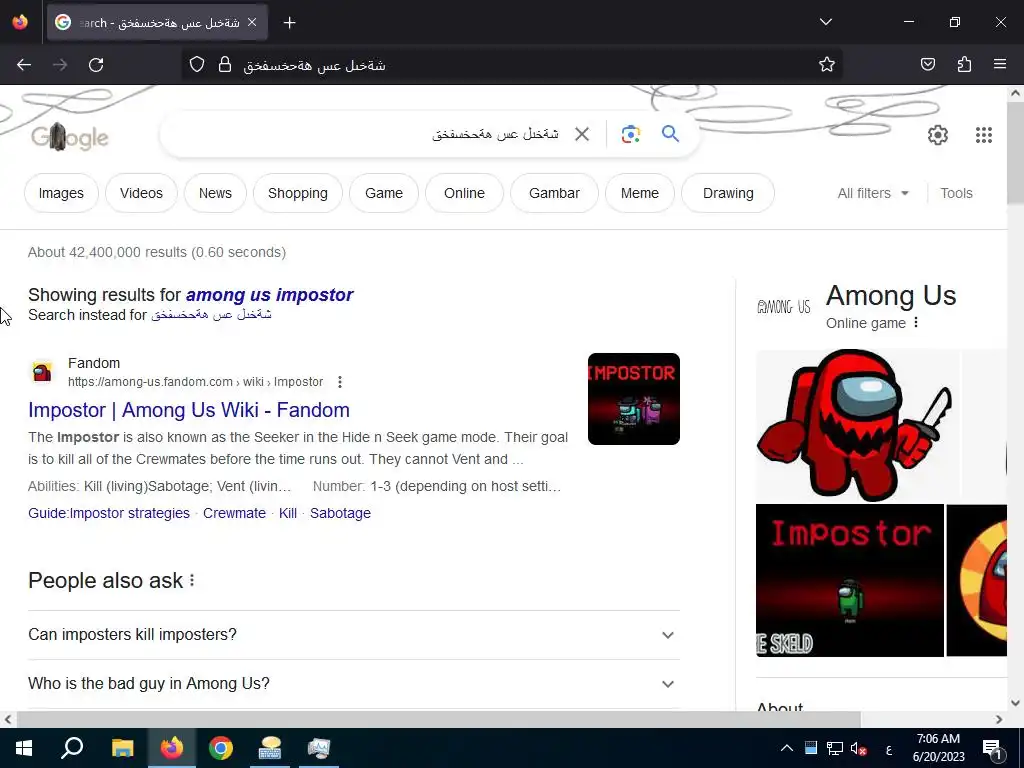Screen dimensions: 1024x768
Task: Clear the search box with the X
Action: pos(581,135)
